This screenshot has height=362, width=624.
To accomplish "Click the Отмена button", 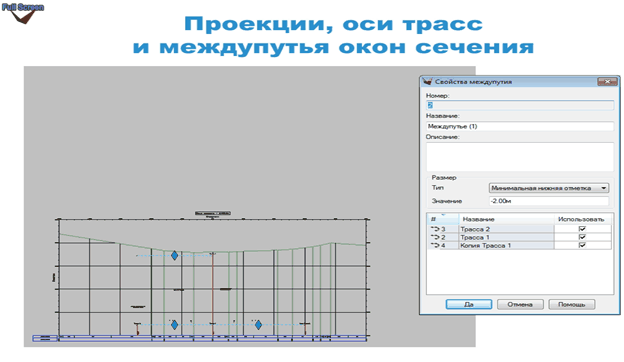I will tap(520, 304).
